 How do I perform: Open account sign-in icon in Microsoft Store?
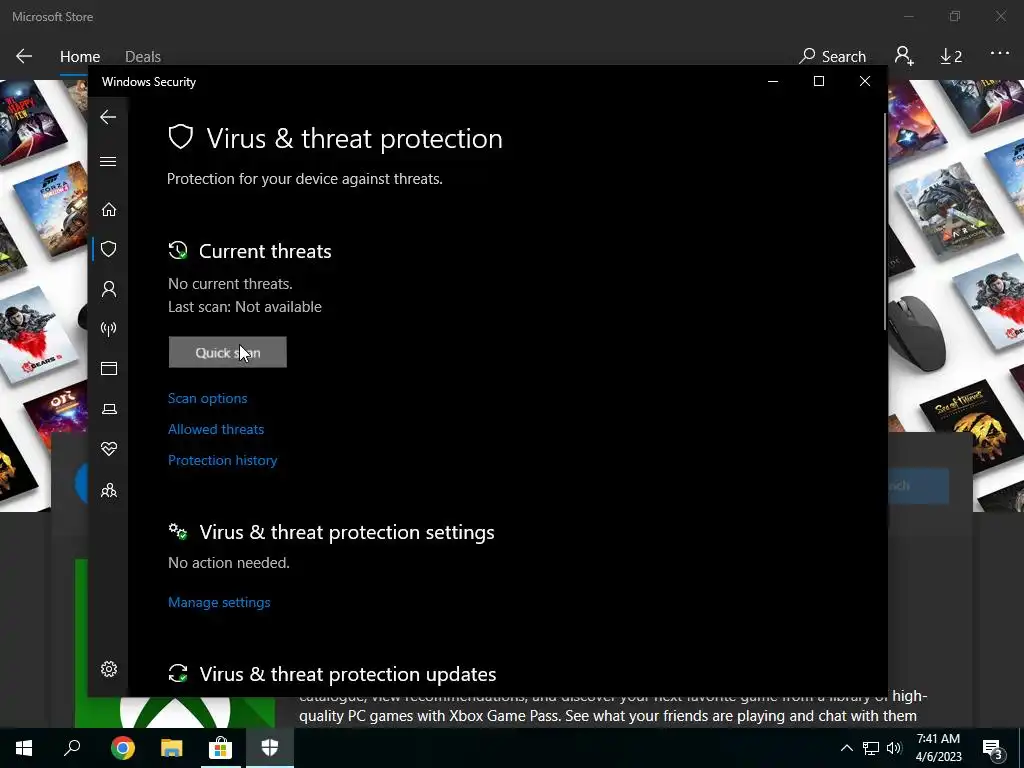[904, 56]
